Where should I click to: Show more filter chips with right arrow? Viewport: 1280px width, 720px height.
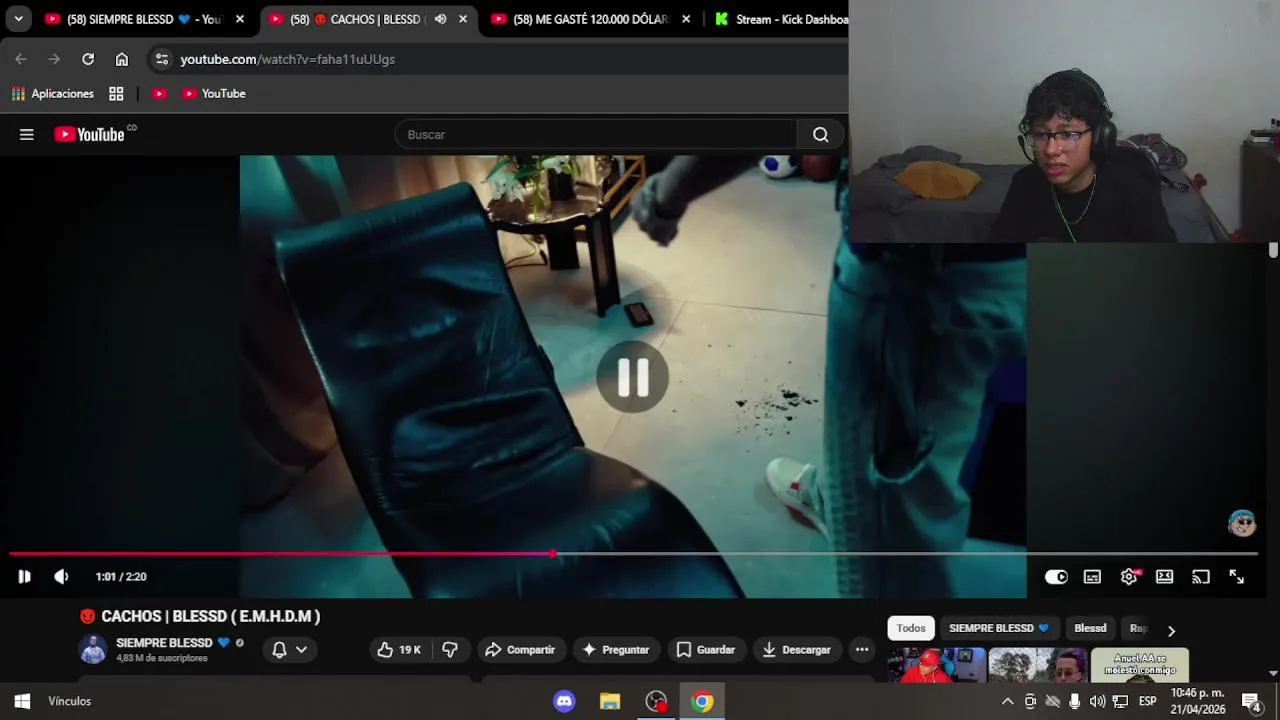pos(1171,630)
